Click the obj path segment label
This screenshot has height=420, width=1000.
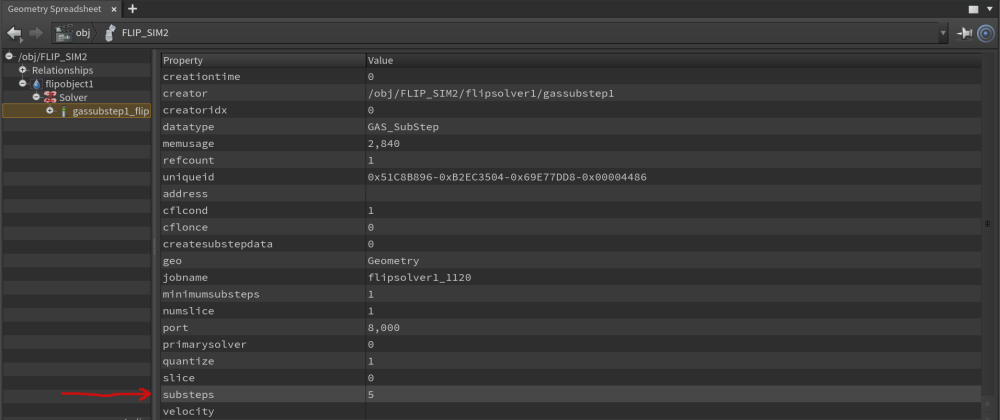click(83, 33)
